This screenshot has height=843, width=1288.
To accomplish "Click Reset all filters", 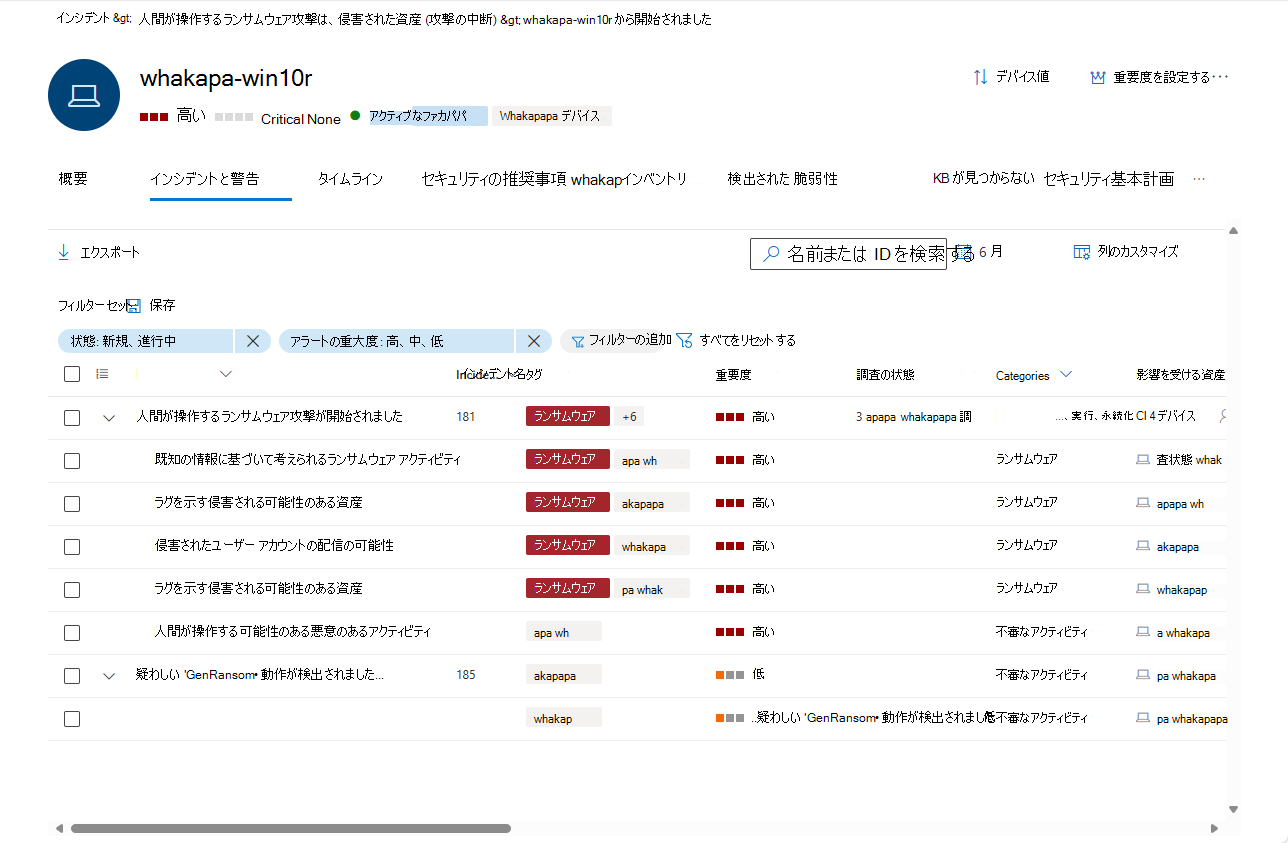I will (737, 341).
